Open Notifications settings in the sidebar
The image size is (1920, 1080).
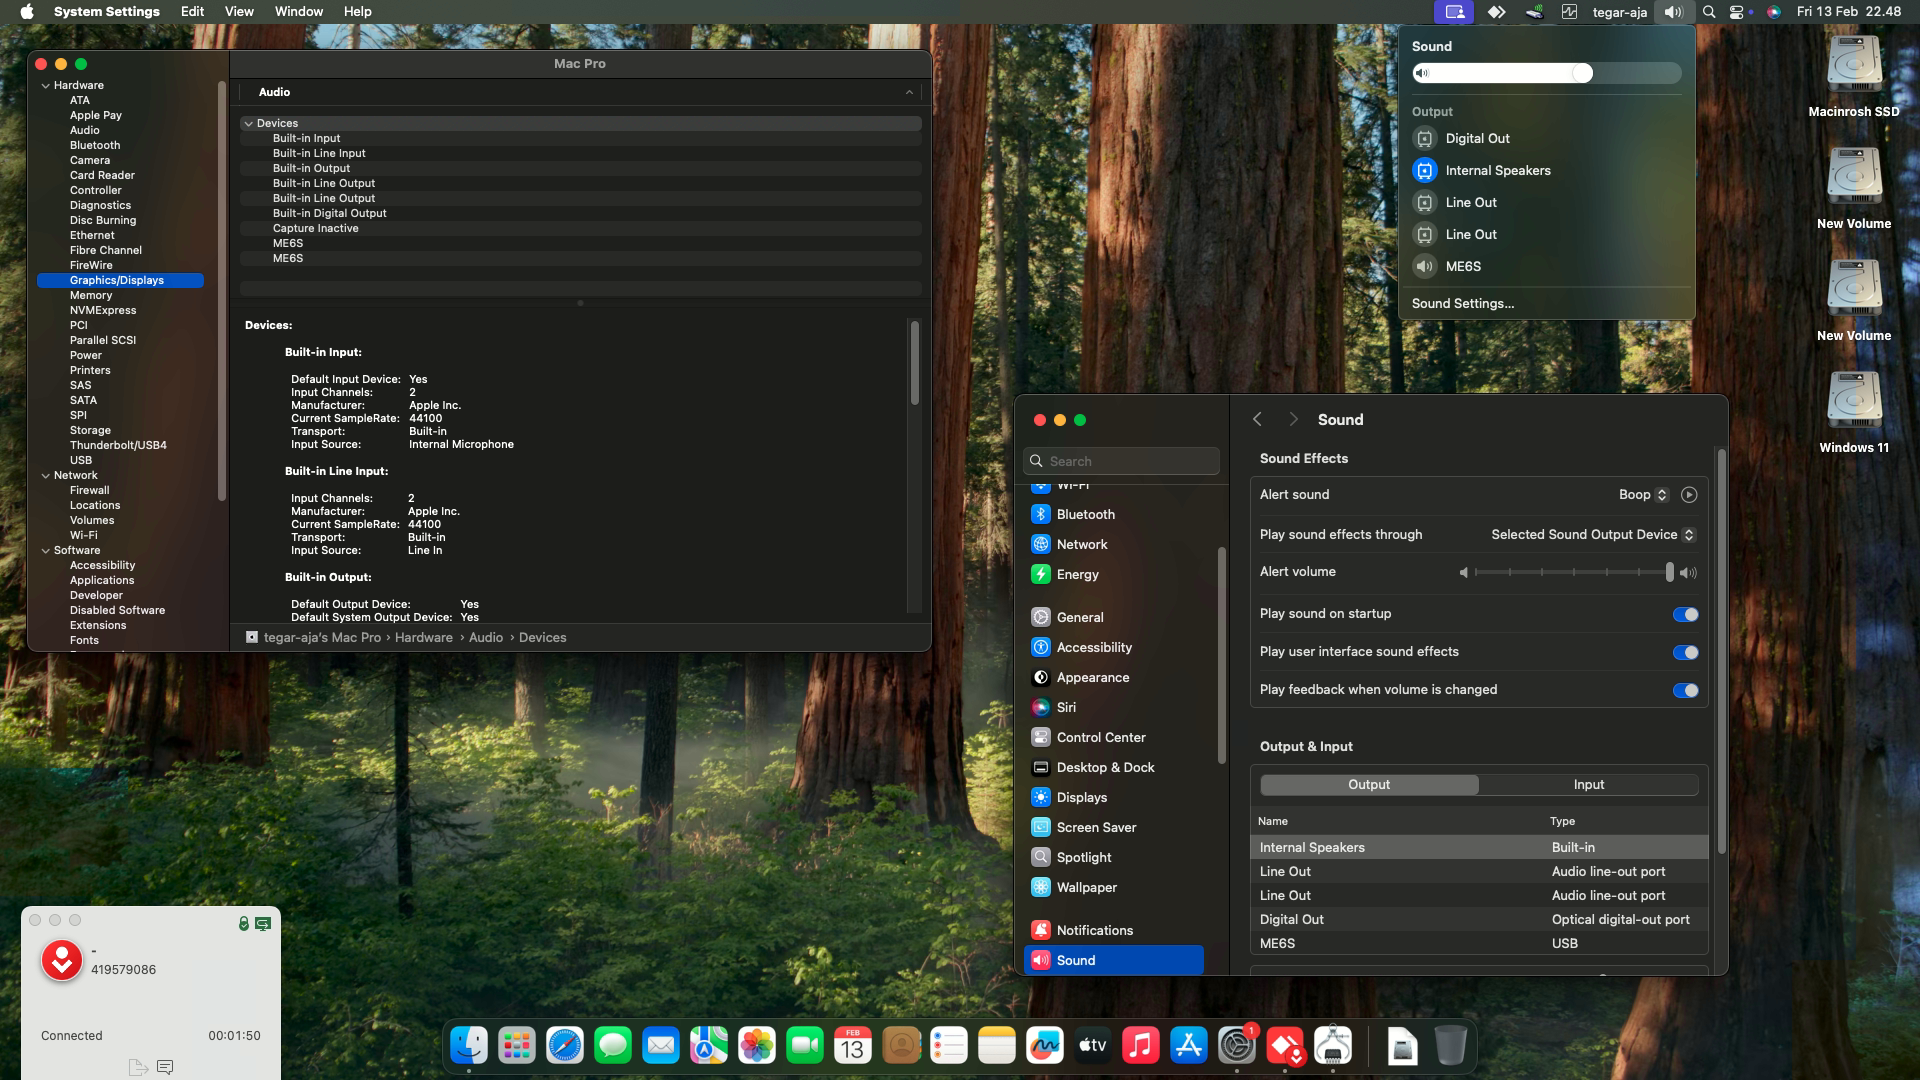pyautogui.click(x=1114, y=930)
